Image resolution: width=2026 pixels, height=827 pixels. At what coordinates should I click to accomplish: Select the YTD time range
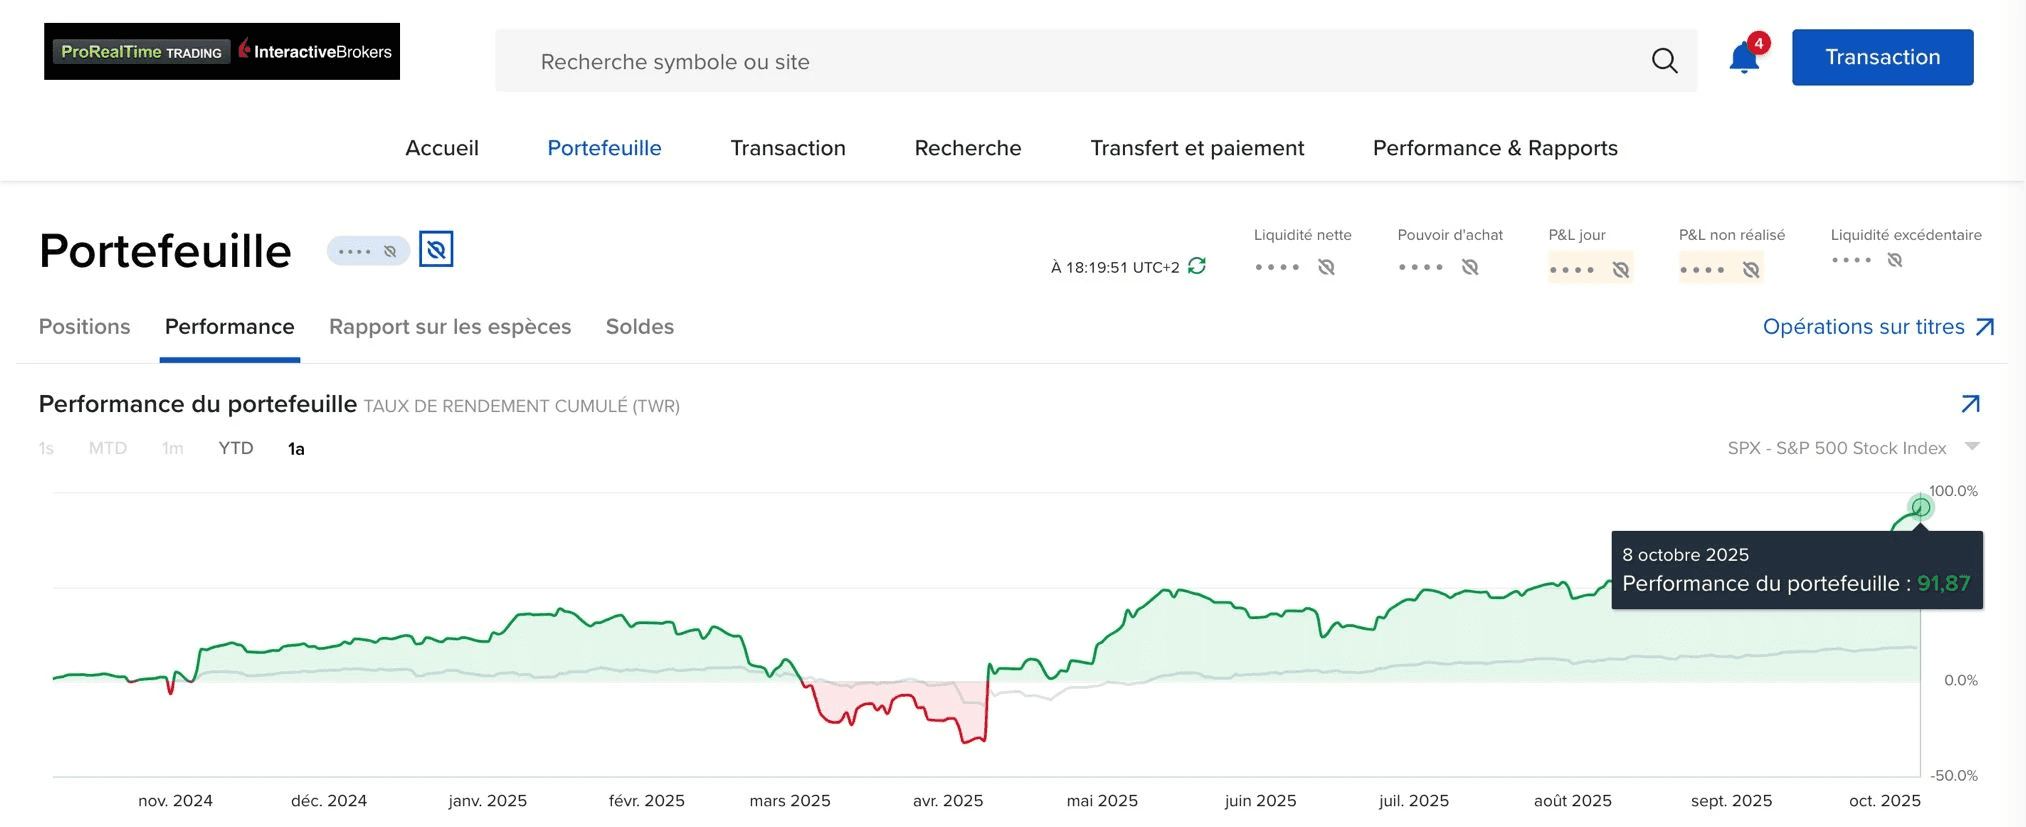pos(236,448)
